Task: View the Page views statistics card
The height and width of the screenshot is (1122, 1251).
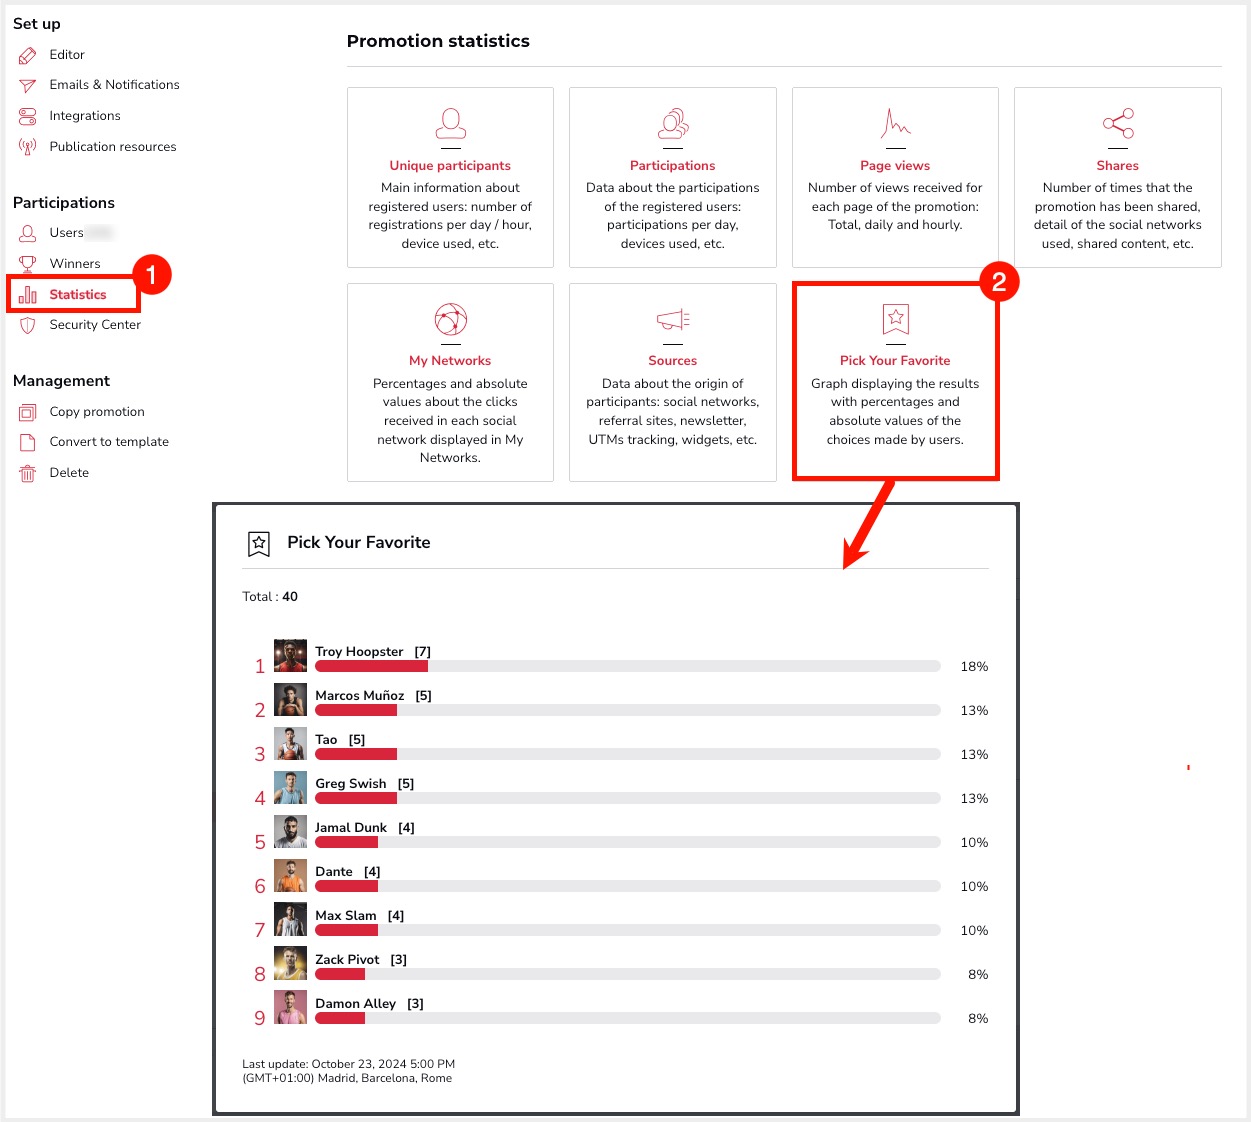Action: 895,177
